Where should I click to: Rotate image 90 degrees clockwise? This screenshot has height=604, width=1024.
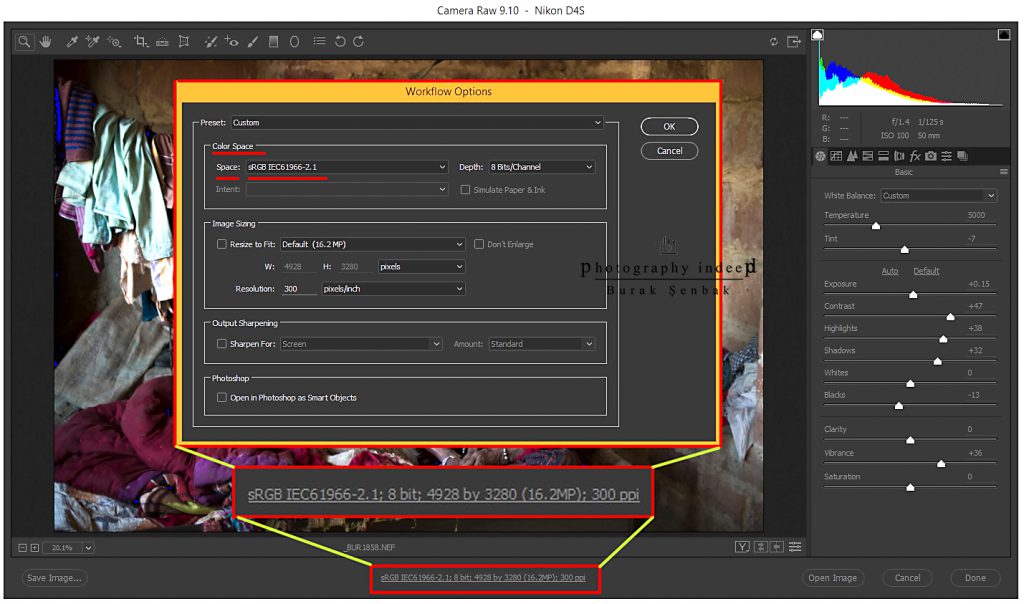(x=358, y=42)
